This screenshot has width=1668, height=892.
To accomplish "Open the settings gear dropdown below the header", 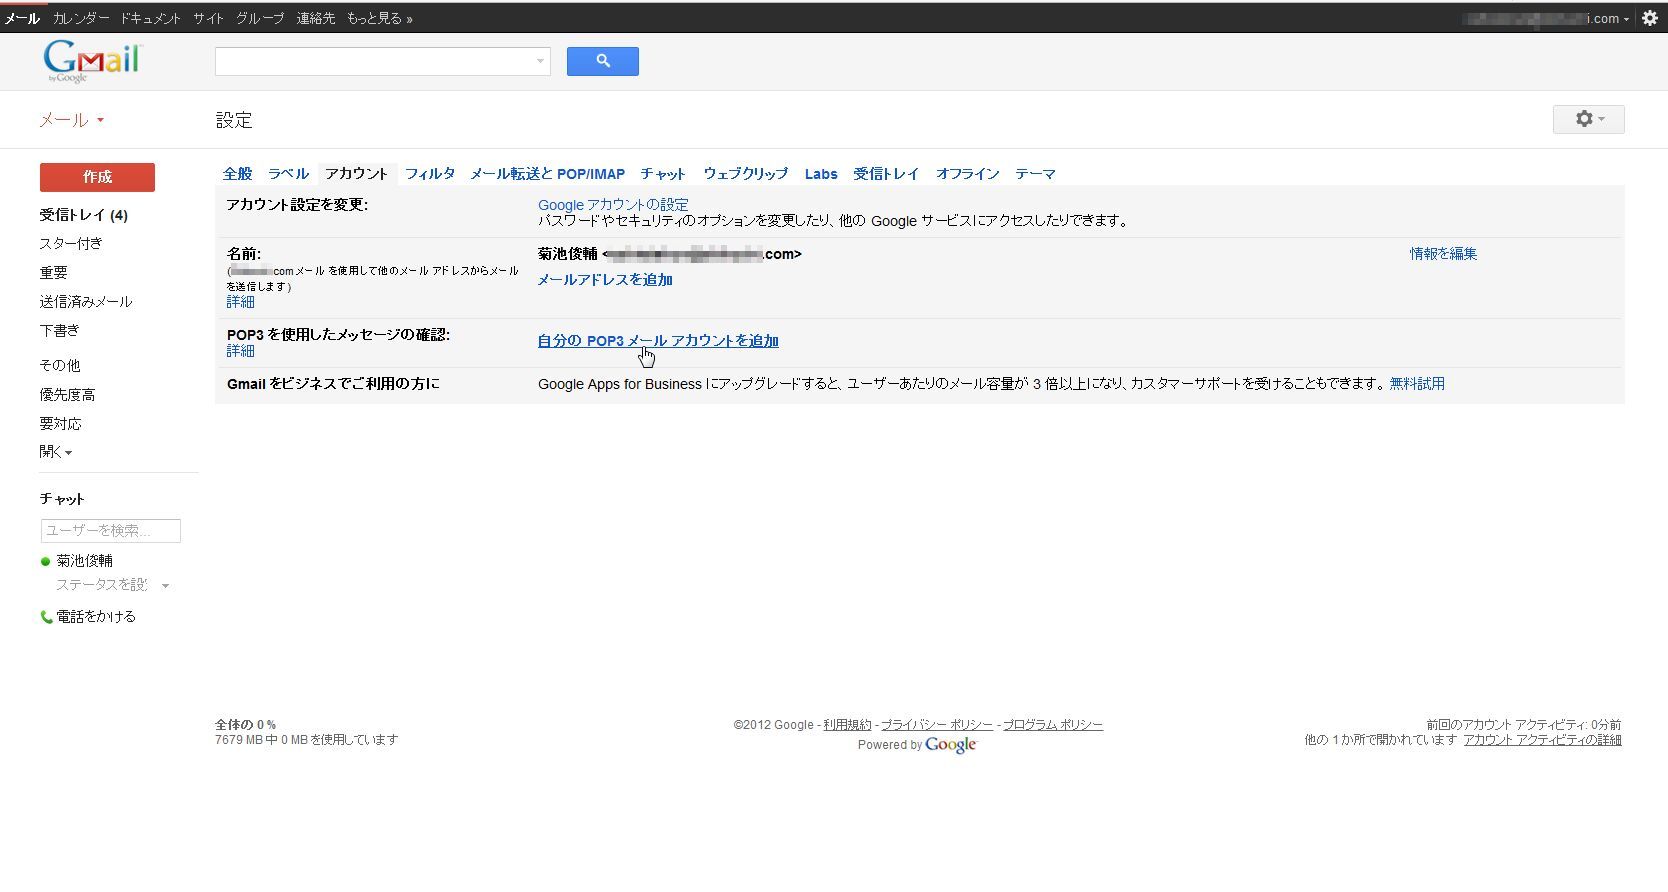I will [1588, 119].
